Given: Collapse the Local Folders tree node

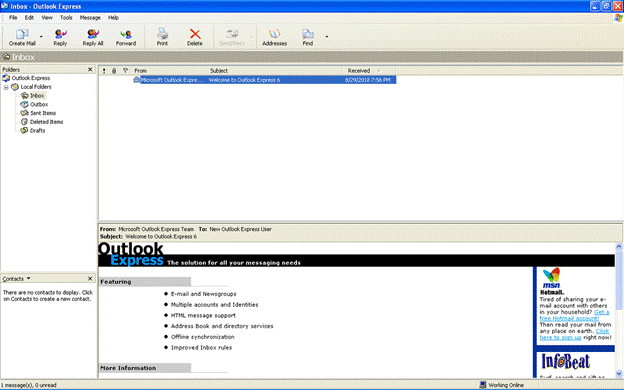Looking at the screenshot, I should coord(6,87).
